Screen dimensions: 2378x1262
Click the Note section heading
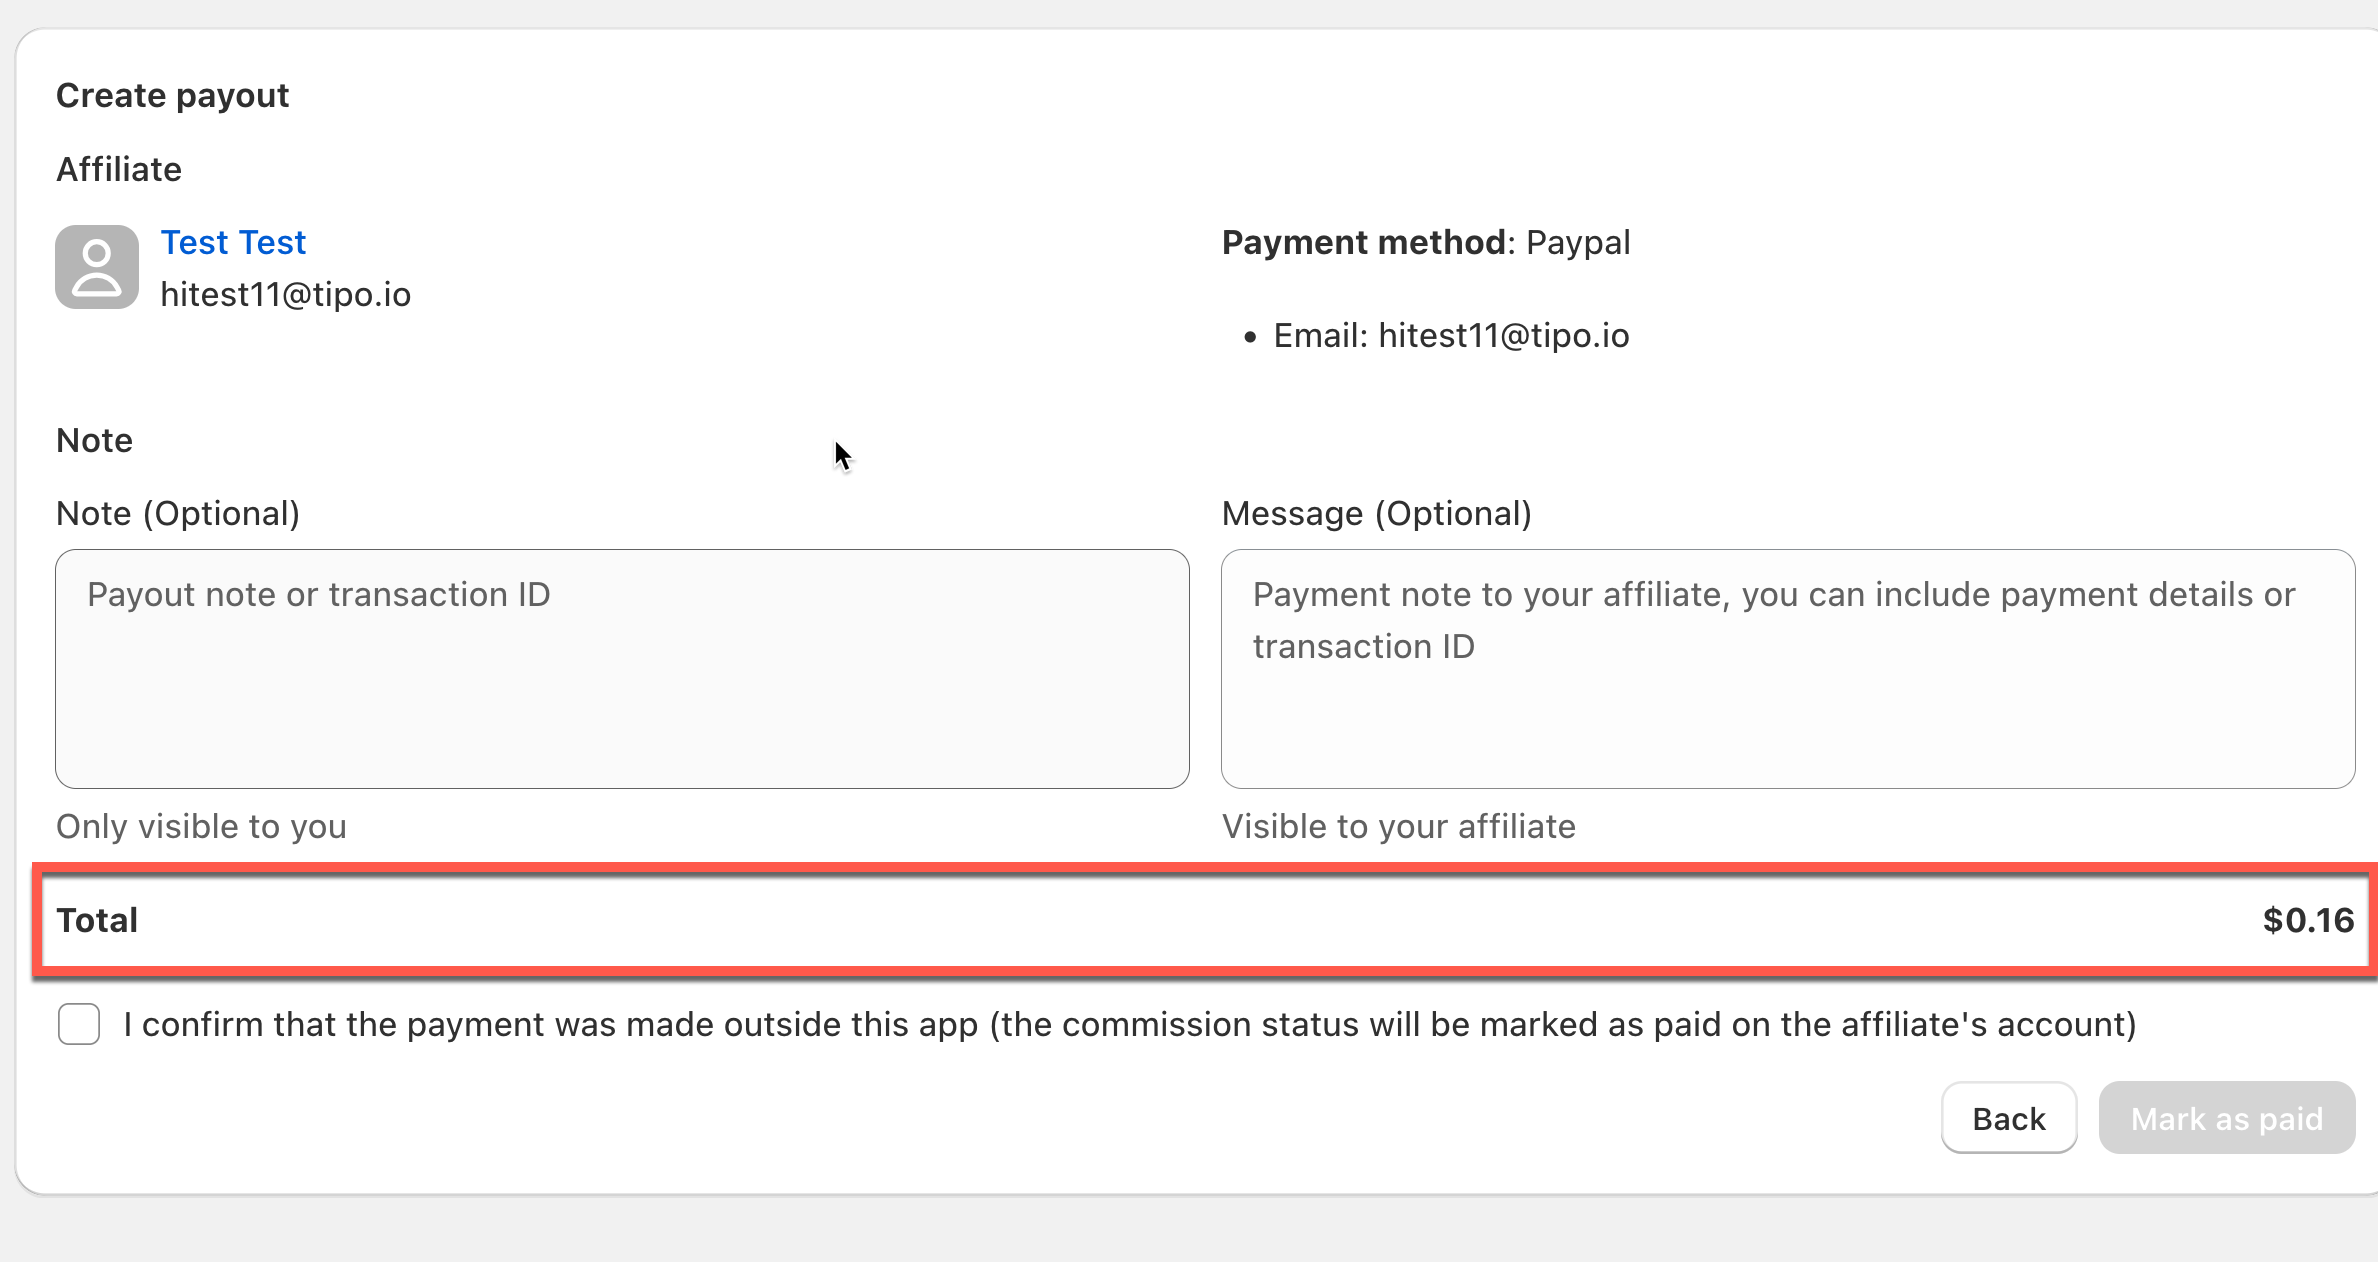94,441
